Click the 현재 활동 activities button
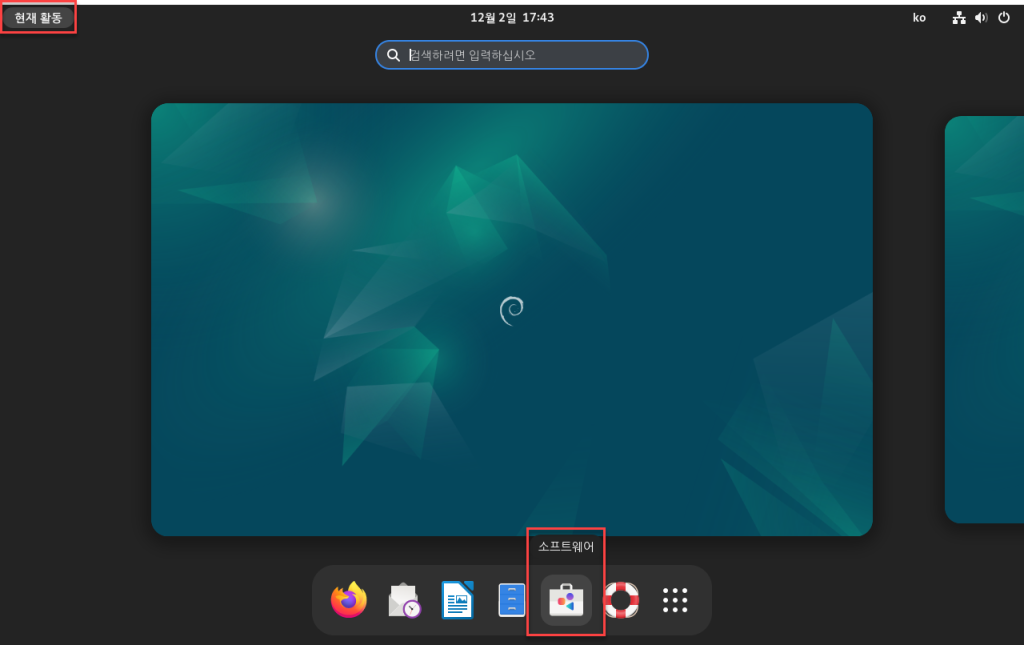 (38, 18)
